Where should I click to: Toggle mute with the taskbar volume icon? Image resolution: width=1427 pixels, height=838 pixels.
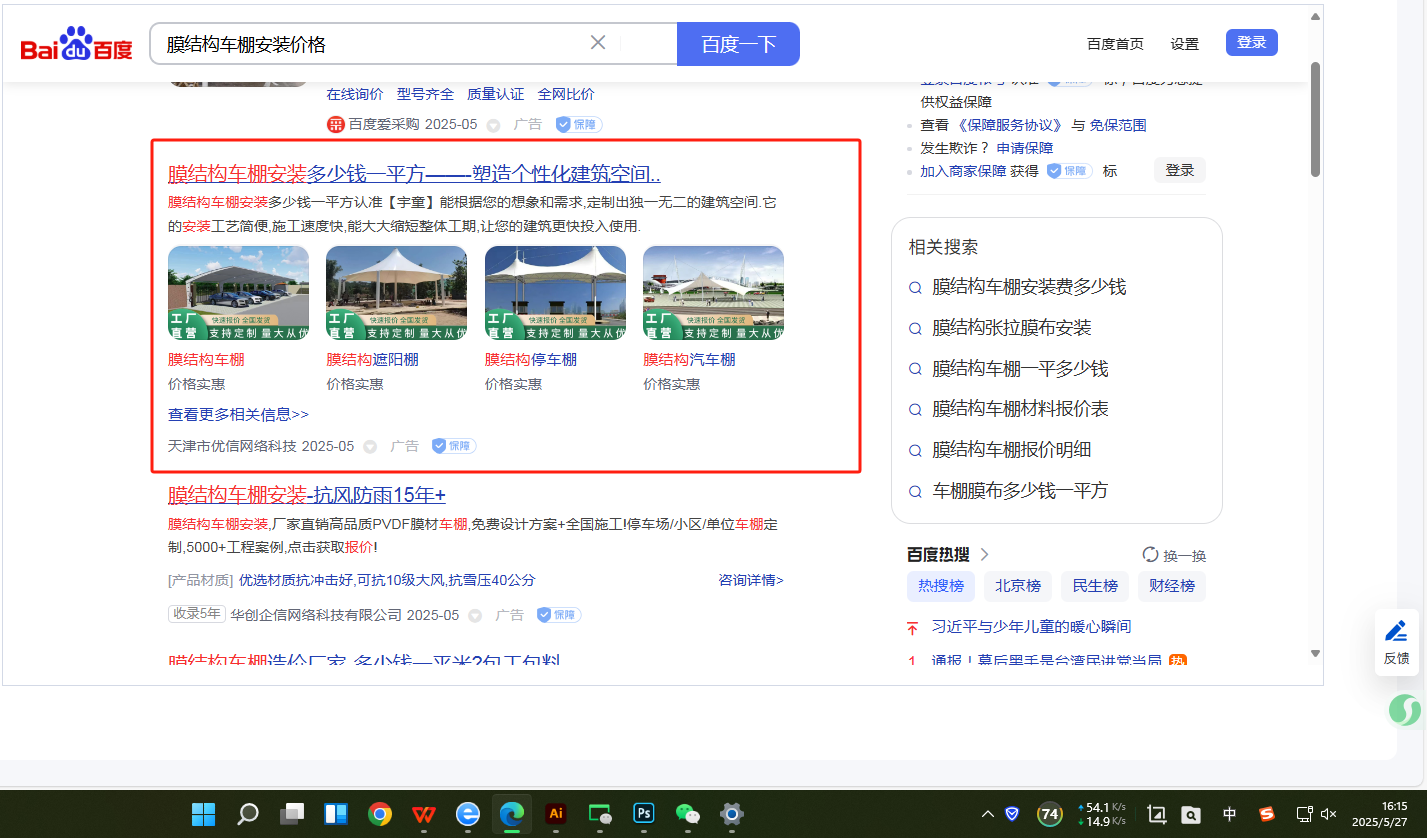[x=1329, y=814]
